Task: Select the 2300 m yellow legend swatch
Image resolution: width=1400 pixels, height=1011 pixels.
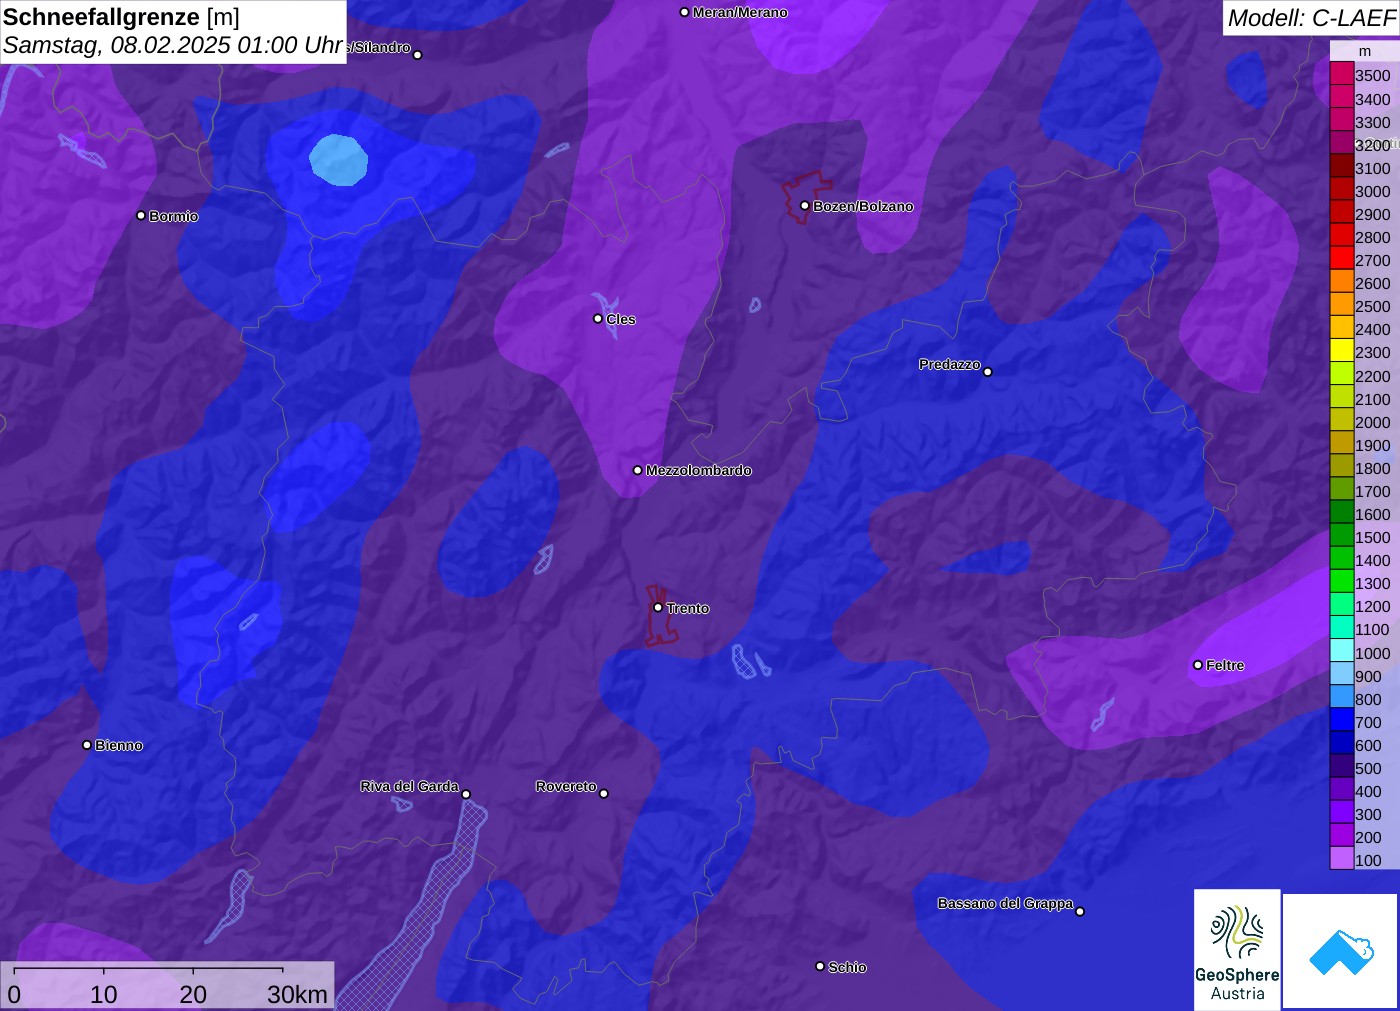Action: click(1342, 352)
